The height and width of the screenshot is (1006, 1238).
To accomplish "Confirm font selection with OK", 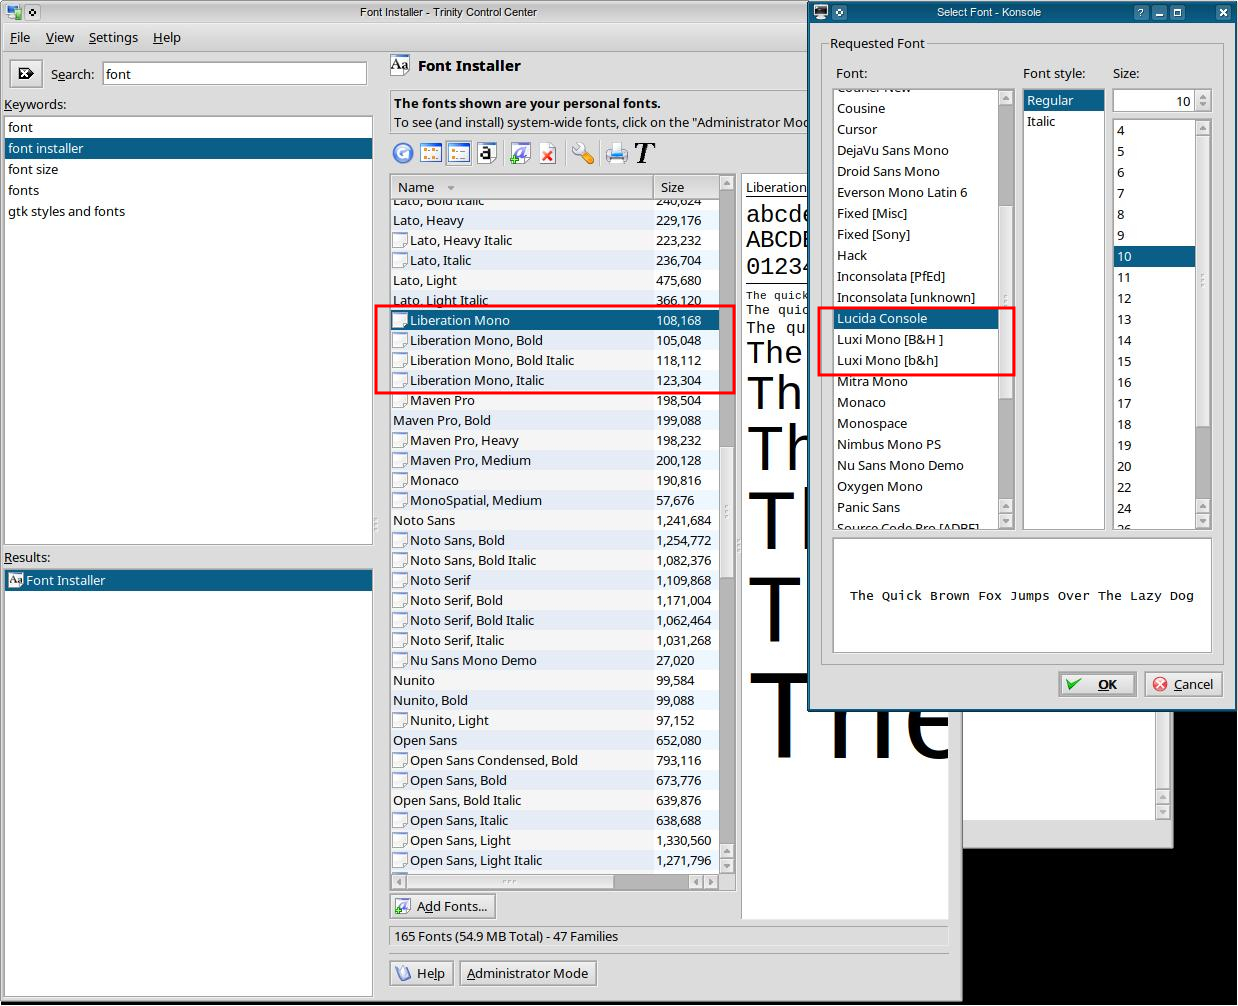I will click(x=1097, y=684).
